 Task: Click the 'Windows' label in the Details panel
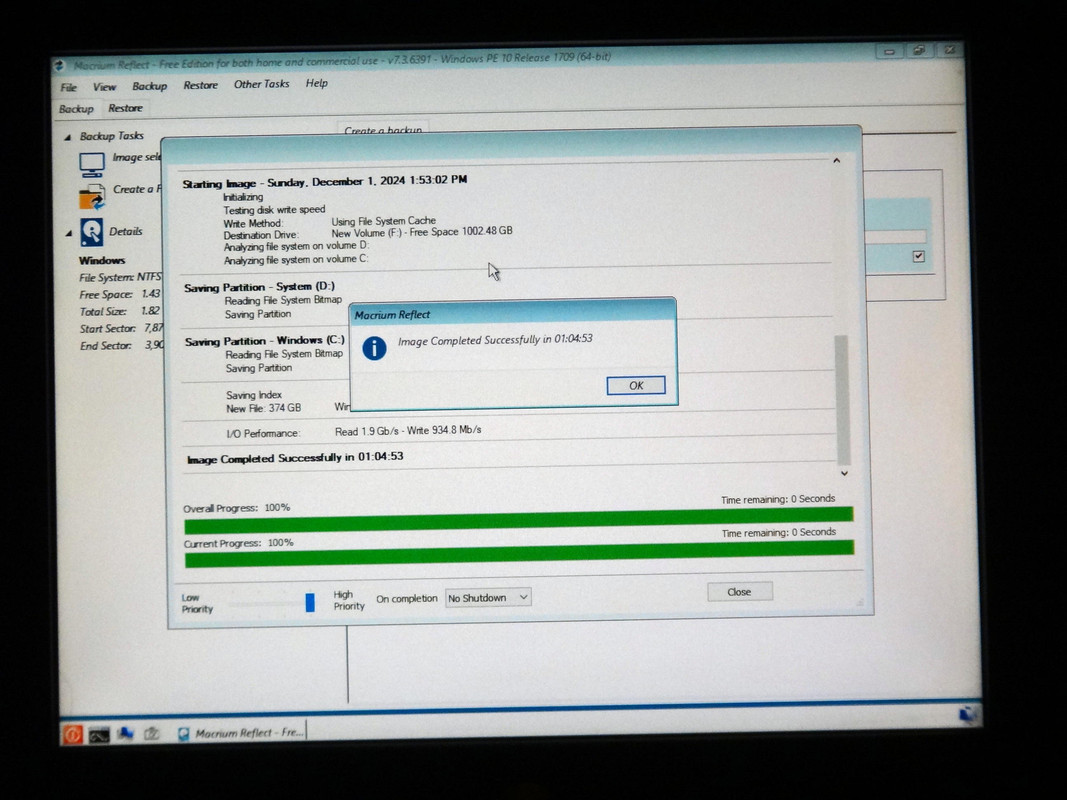pos(102,261)
